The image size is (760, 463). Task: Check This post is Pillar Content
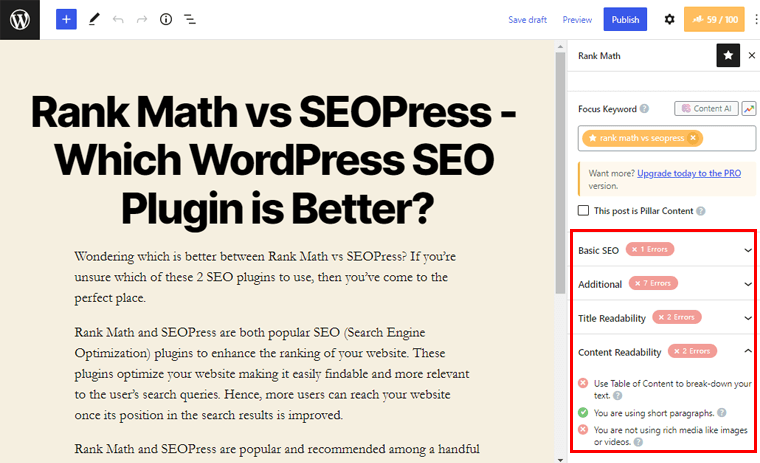584,210
